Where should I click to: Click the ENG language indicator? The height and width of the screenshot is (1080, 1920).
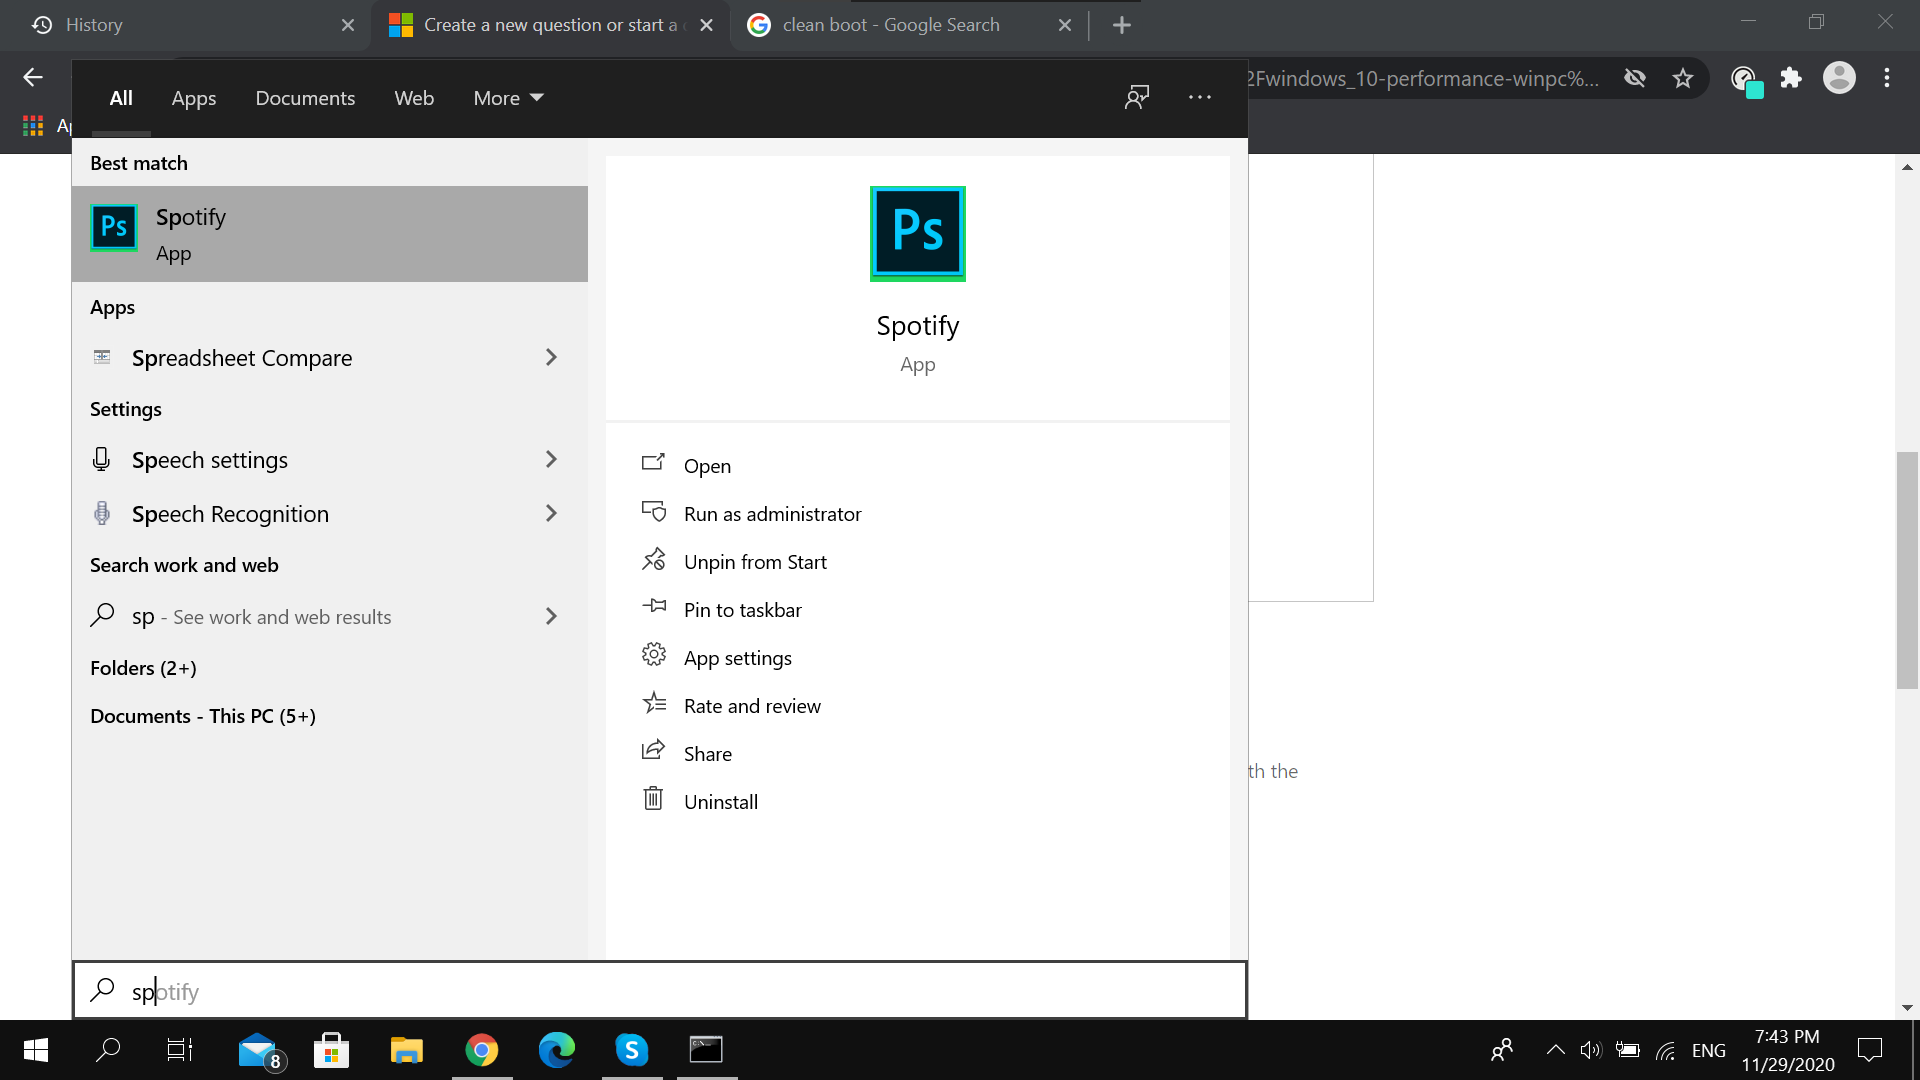click(1709, 1050)
